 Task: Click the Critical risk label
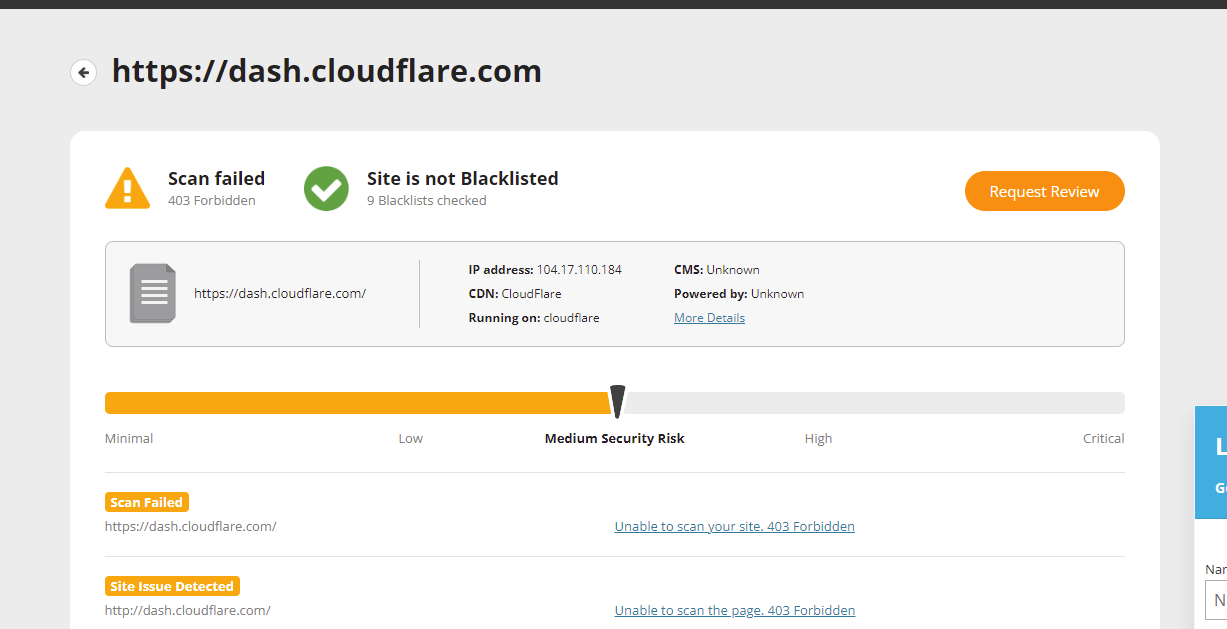tap(1104, 439)
